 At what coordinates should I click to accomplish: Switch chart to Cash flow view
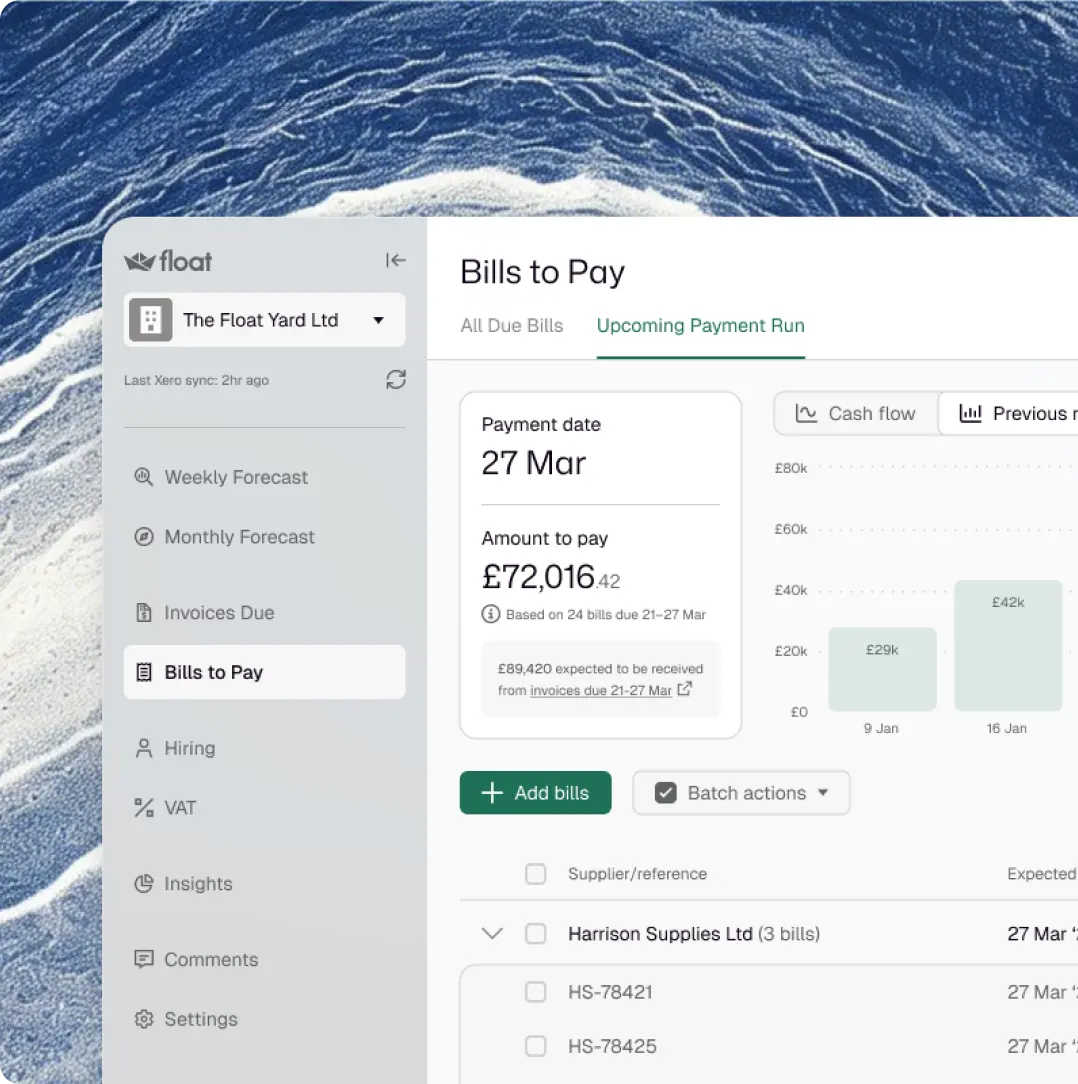click(x=856, y=413)
